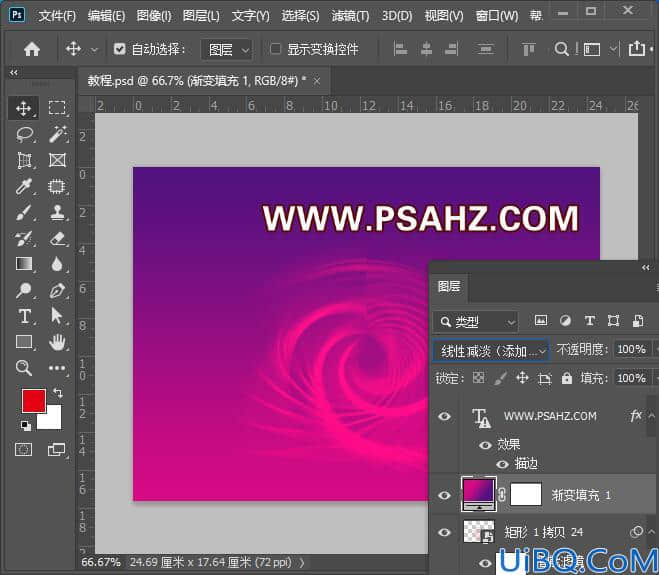Change screen mode icon
The height and width of the screenshot is (575, 659).
[x=56, y=450]
